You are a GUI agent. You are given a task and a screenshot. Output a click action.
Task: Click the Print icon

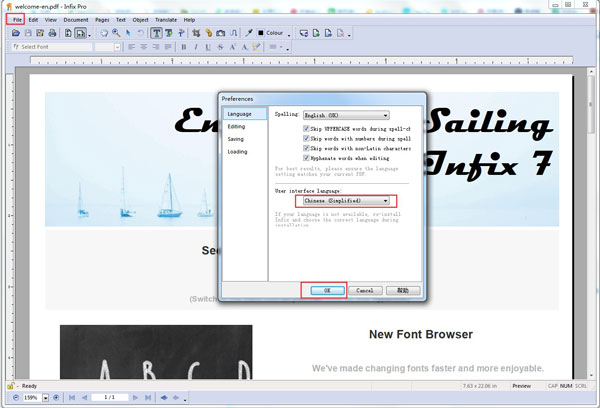tap(52, 33)
